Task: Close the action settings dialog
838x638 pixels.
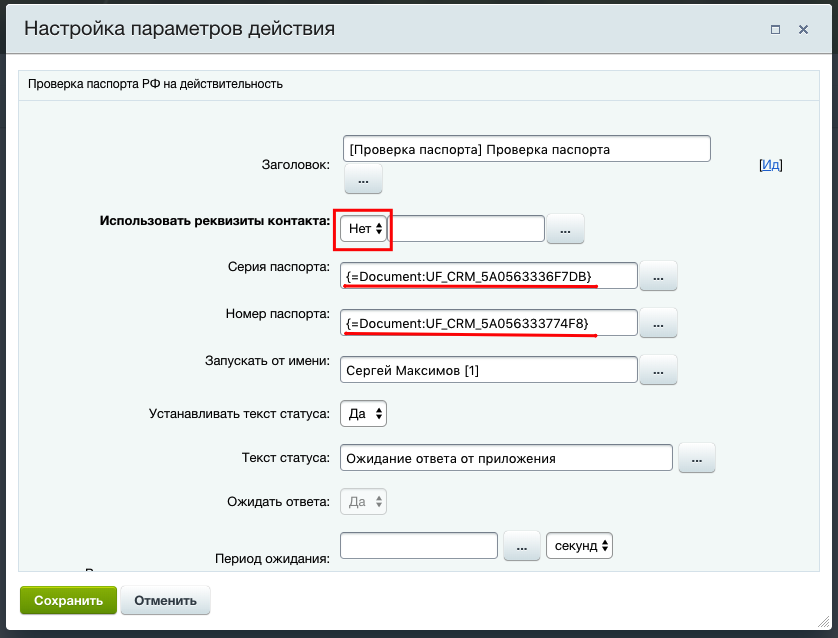Action: (803, 30)
